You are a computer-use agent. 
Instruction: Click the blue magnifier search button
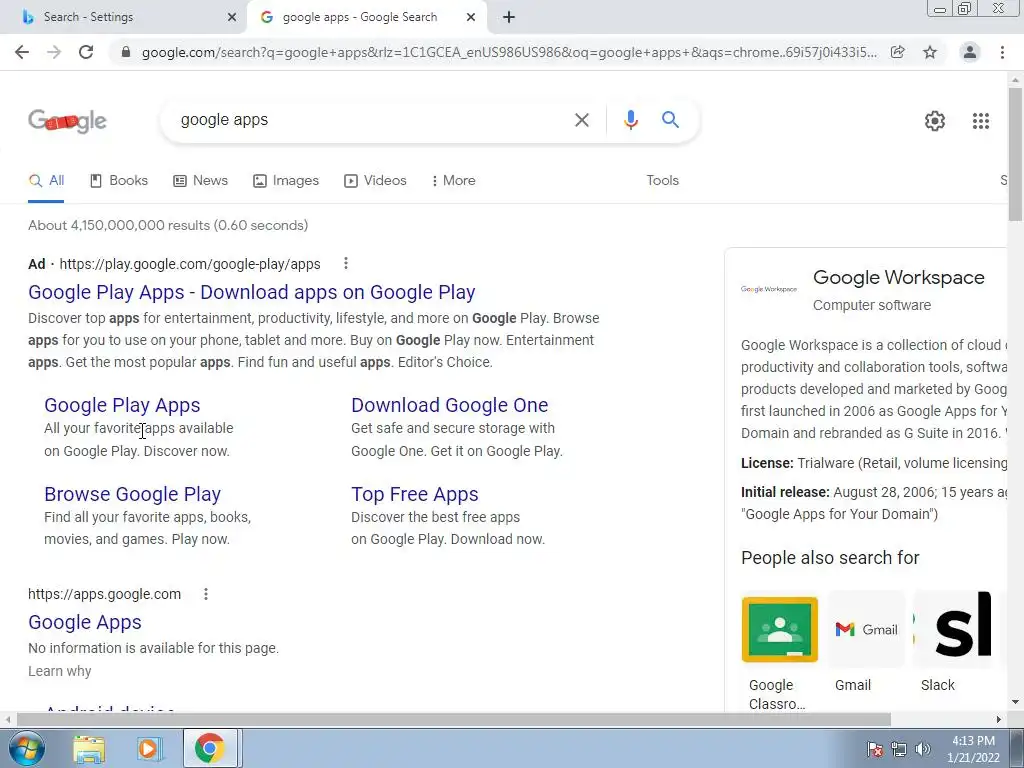[x=670, y=120]
